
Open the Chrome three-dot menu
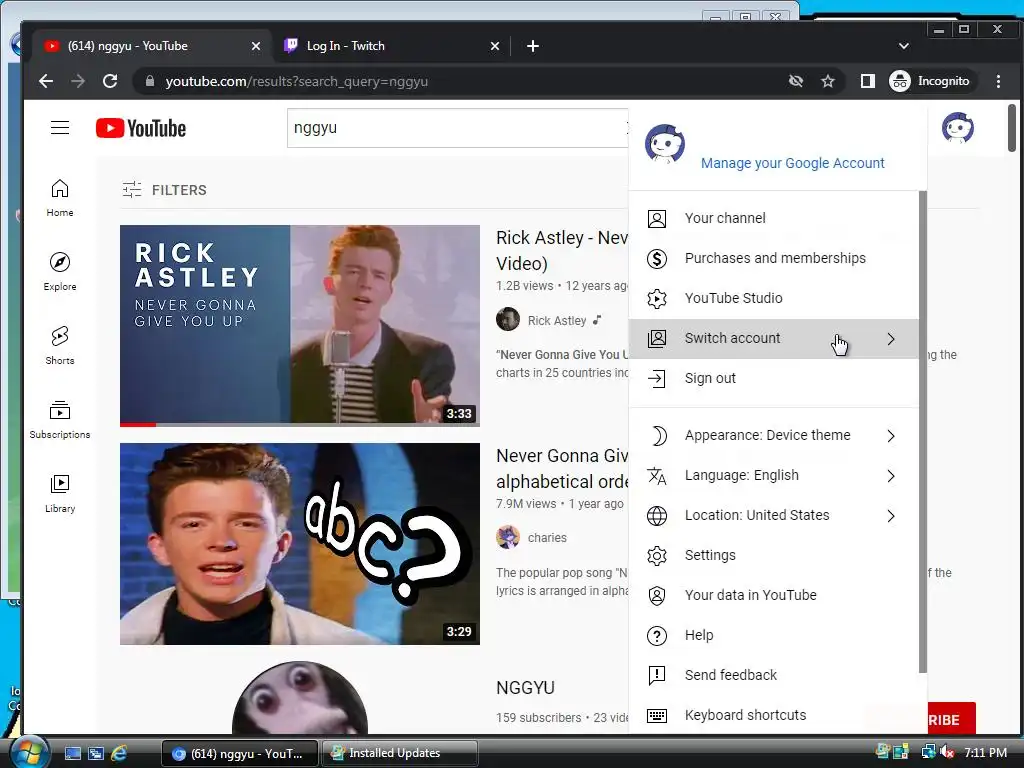pos(998,81)
